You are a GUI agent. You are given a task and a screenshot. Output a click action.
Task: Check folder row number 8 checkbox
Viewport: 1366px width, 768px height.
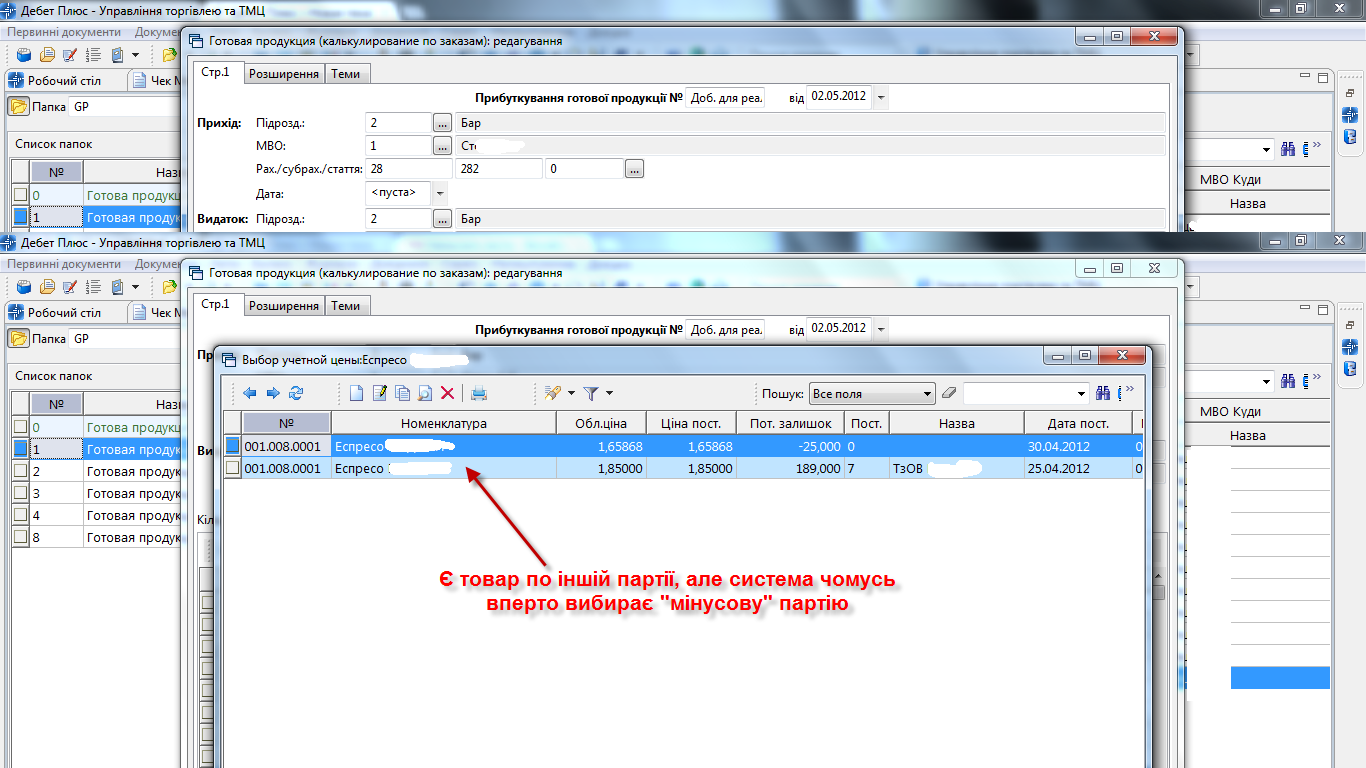[20, 537]
